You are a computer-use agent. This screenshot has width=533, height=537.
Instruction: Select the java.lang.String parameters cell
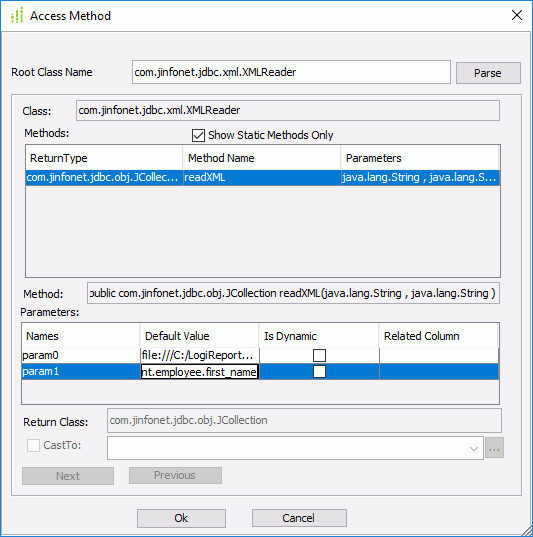420,177
